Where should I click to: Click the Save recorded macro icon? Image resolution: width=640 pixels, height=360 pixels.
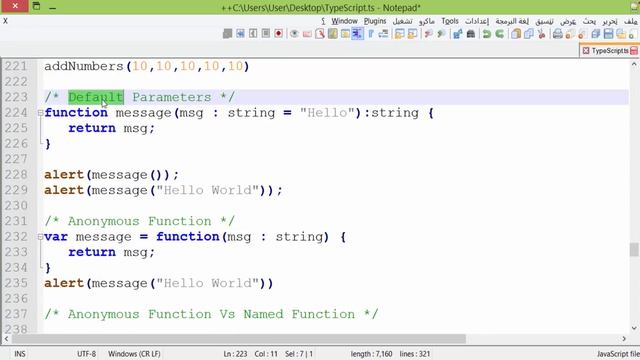(227, 34)
